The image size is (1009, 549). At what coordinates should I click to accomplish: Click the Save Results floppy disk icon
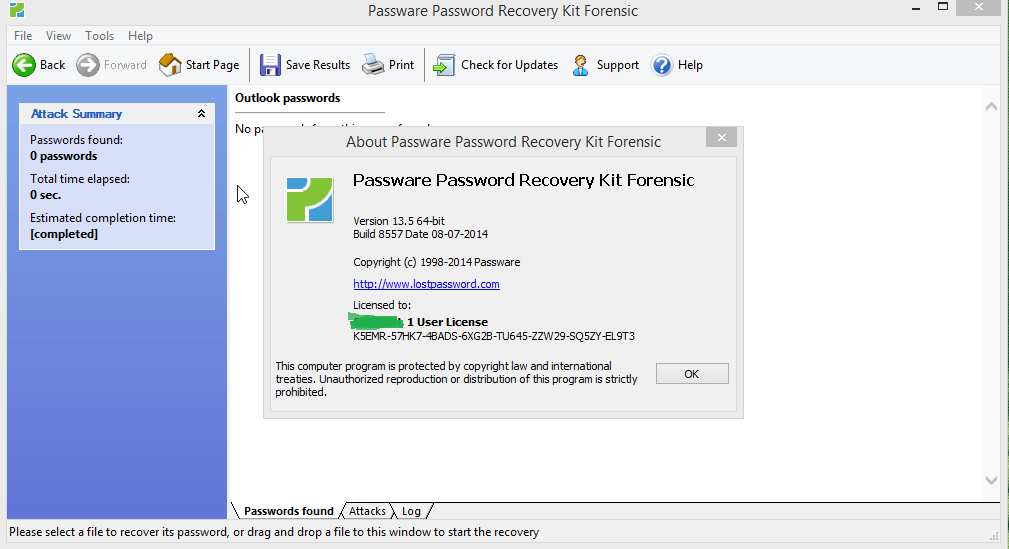pyautogui.click(x=270, y=65)
